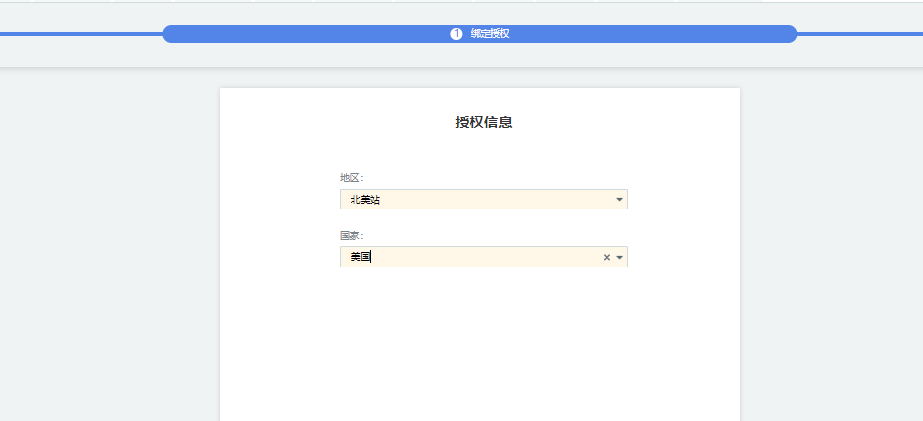Click the gray background right of the card
923x421 pixels.
(830, 250)
